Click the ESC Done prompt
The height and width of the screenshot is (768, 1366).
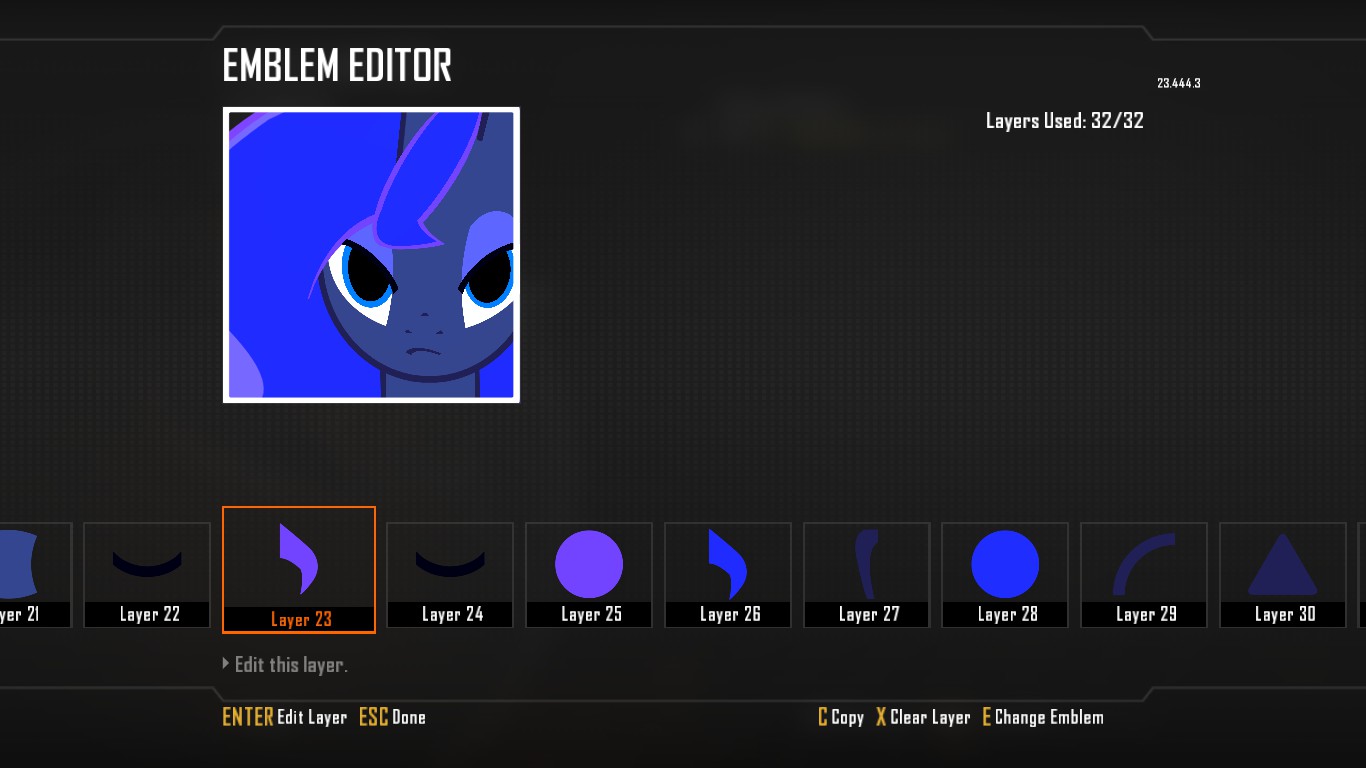392,717
